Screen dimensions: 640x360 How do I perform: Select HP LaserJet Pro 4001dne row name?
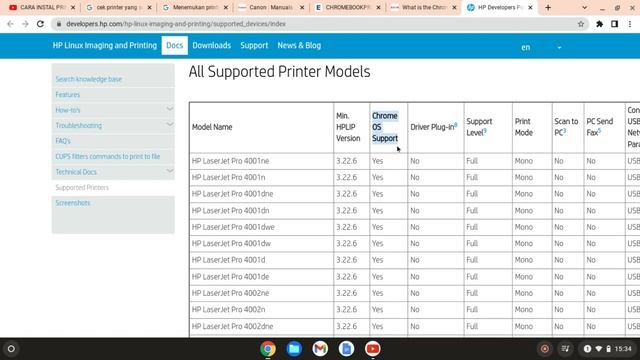(x=232, y=194)
